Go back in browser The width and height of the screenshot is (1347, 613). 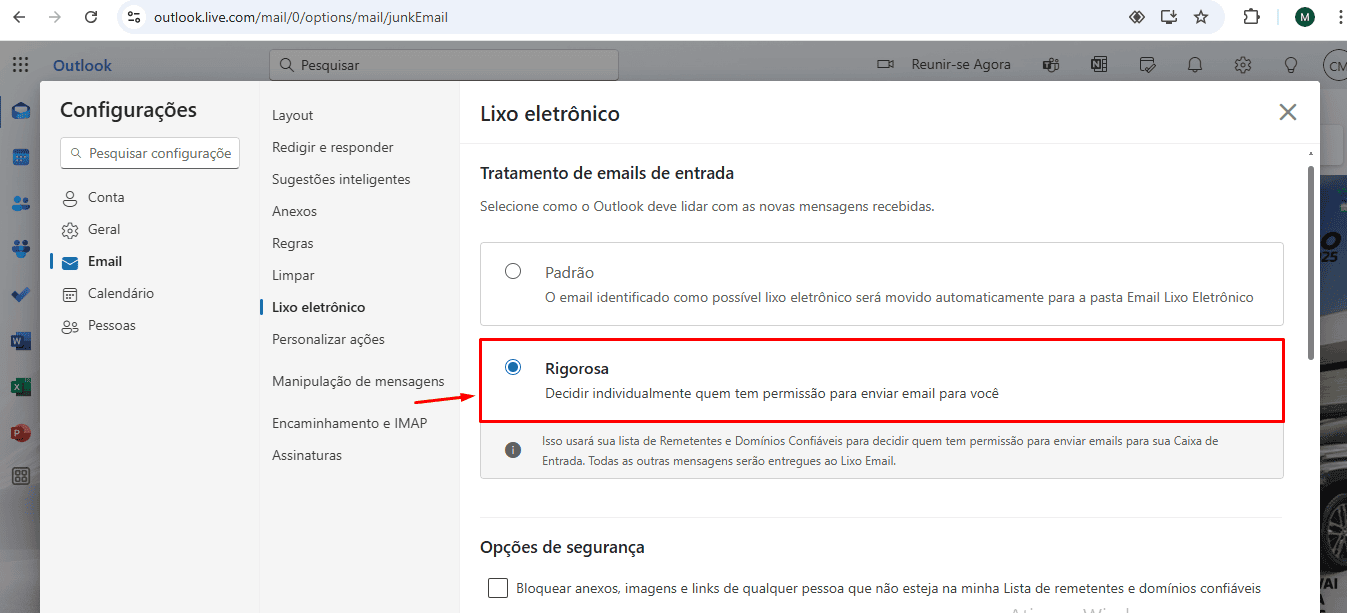(x=19, y=17)
